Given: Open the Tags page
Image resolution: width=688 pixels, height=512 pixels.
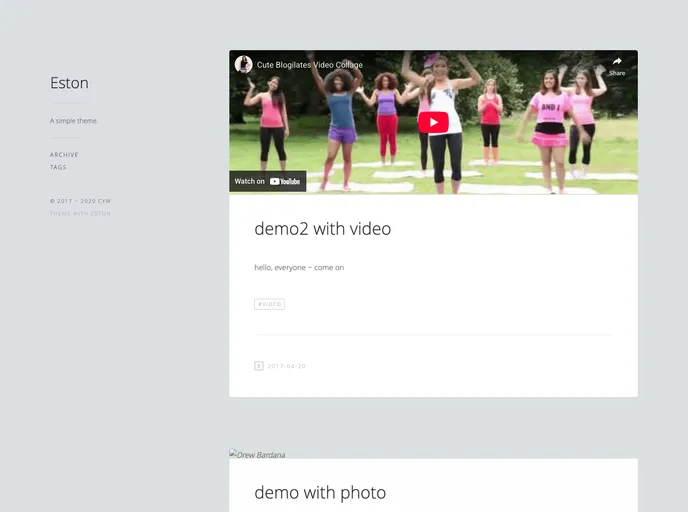Looking at the screenshot, I should tap(58, 167).
